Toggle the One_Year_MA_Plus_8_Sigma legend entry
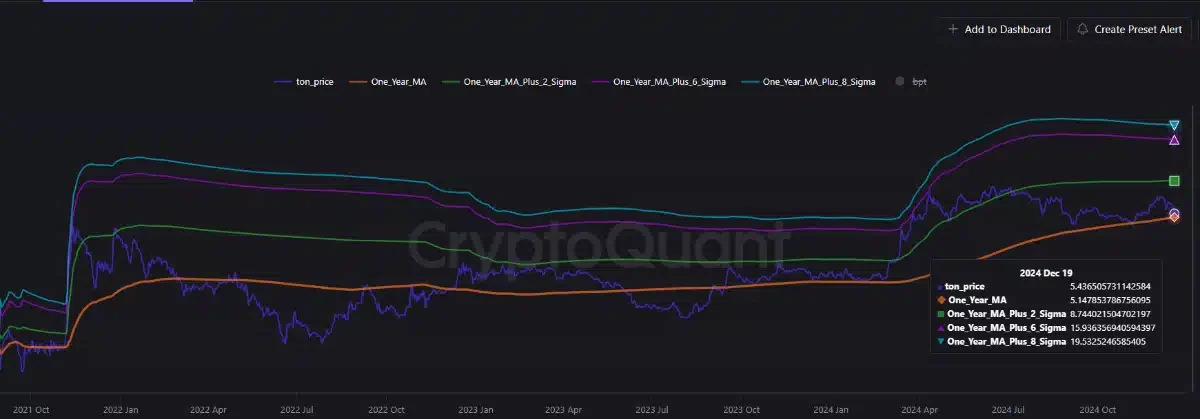Screen dimensions: 1200x419 819,82
